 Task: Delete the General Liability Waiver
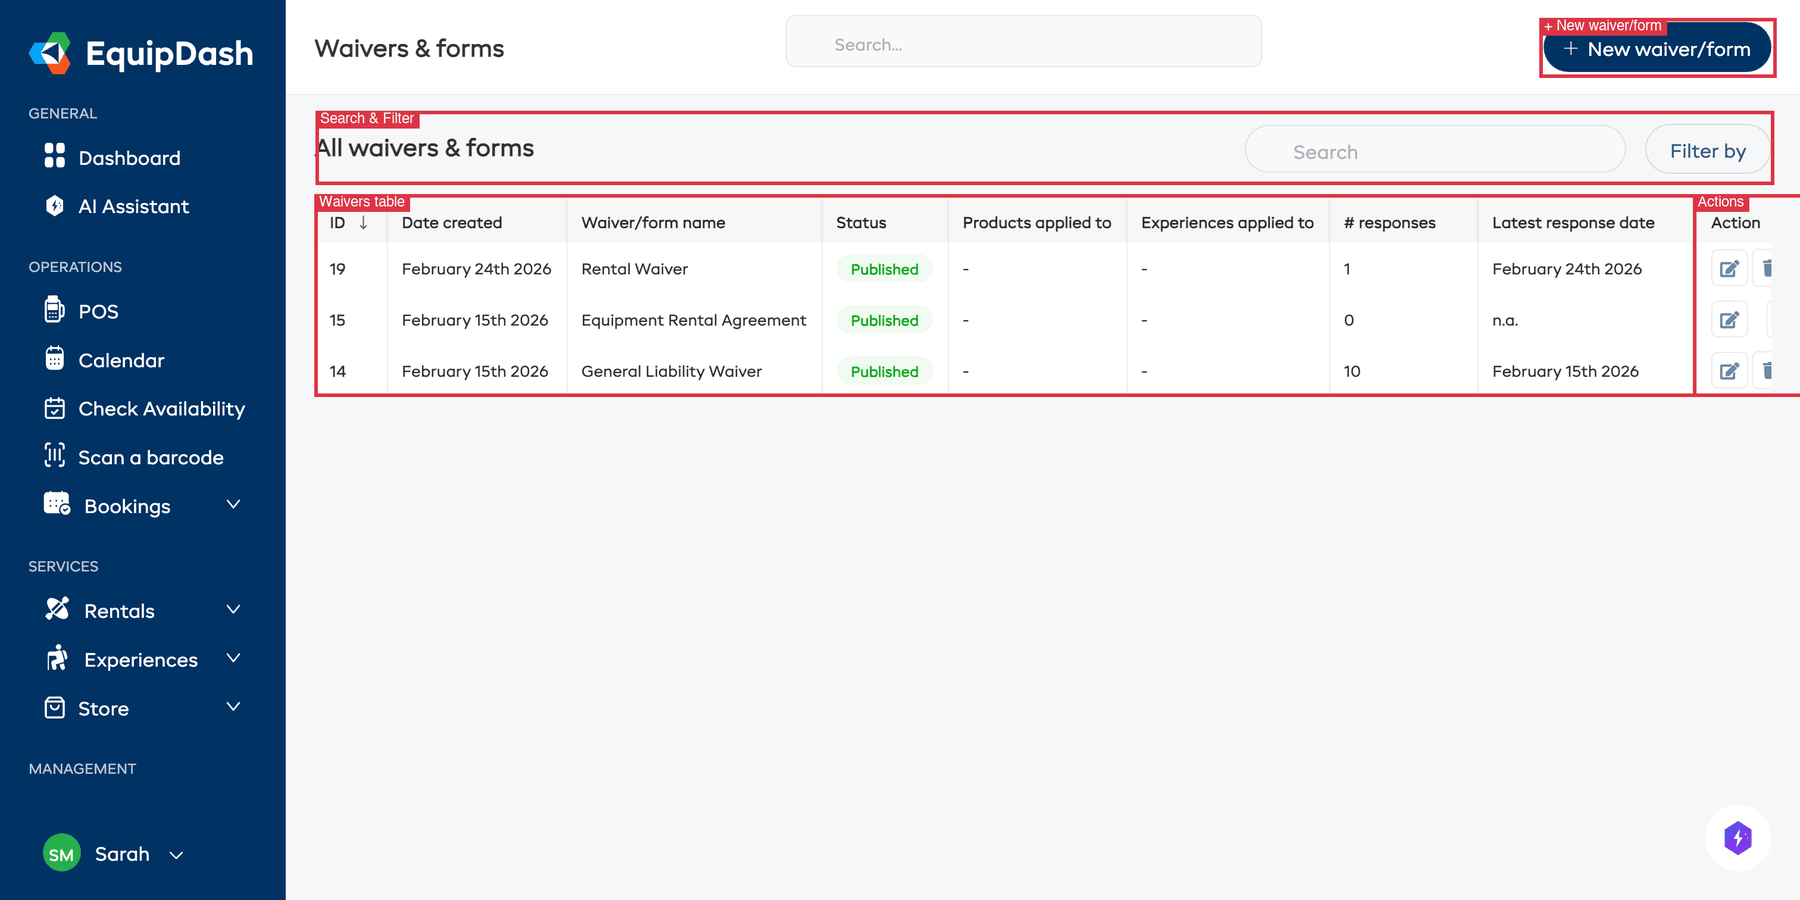tap(1768, 370)
